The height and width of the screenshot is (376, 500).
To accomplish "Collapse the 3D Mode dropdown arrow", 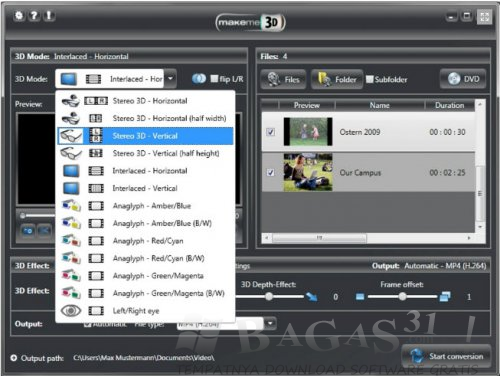I will (x=170, y=79).
